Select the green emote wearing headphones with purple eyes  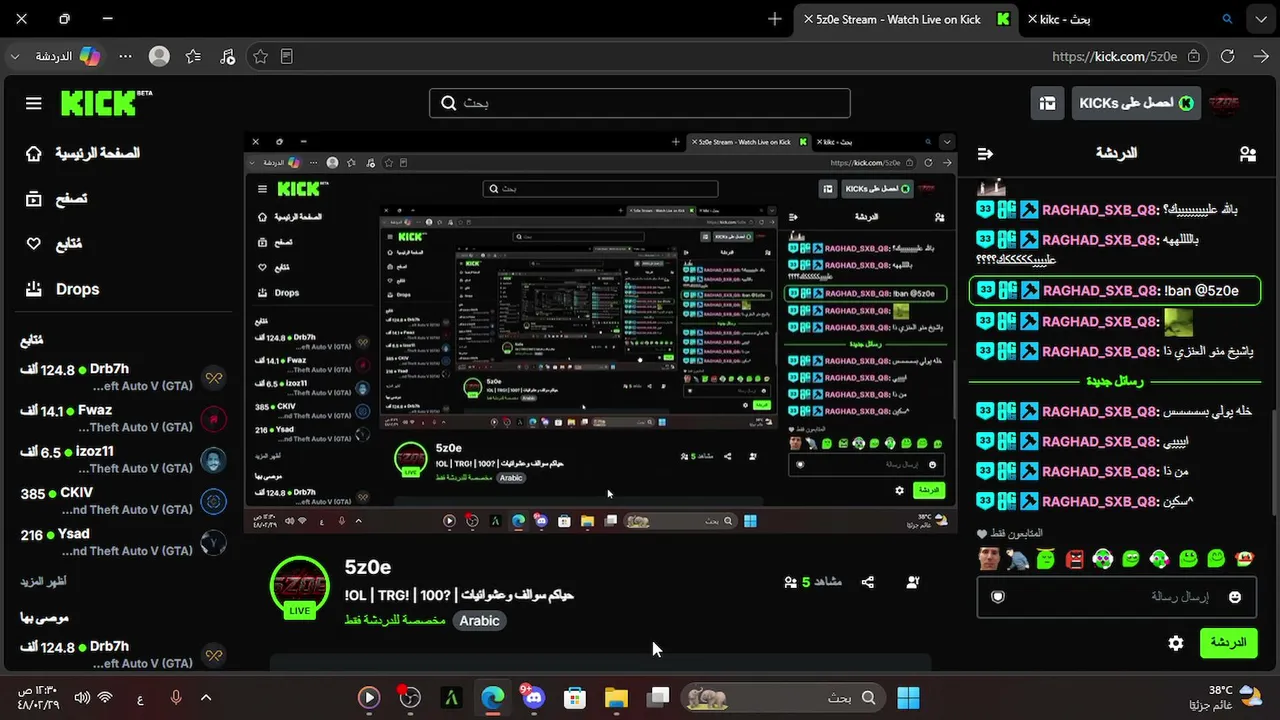point(1103,559)
